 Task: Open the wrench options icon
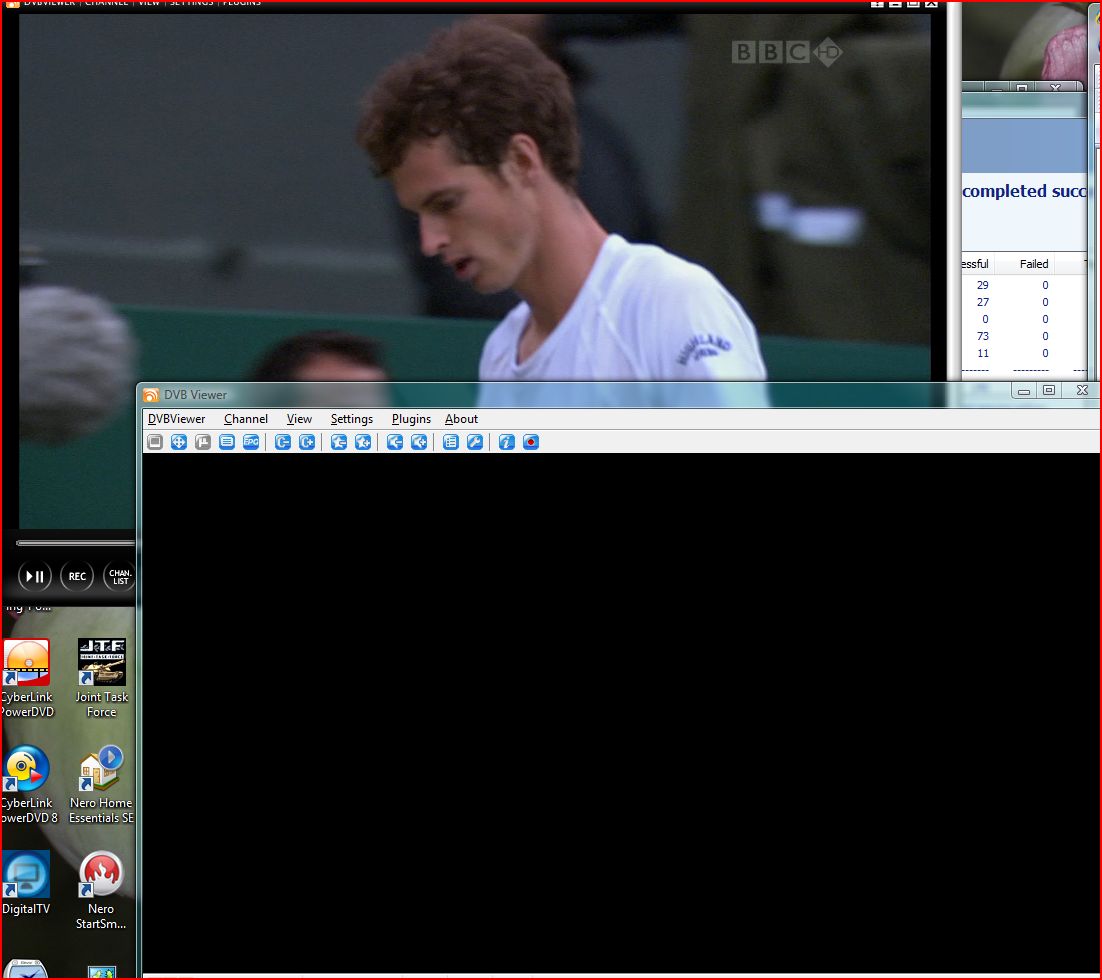point(475,442)
